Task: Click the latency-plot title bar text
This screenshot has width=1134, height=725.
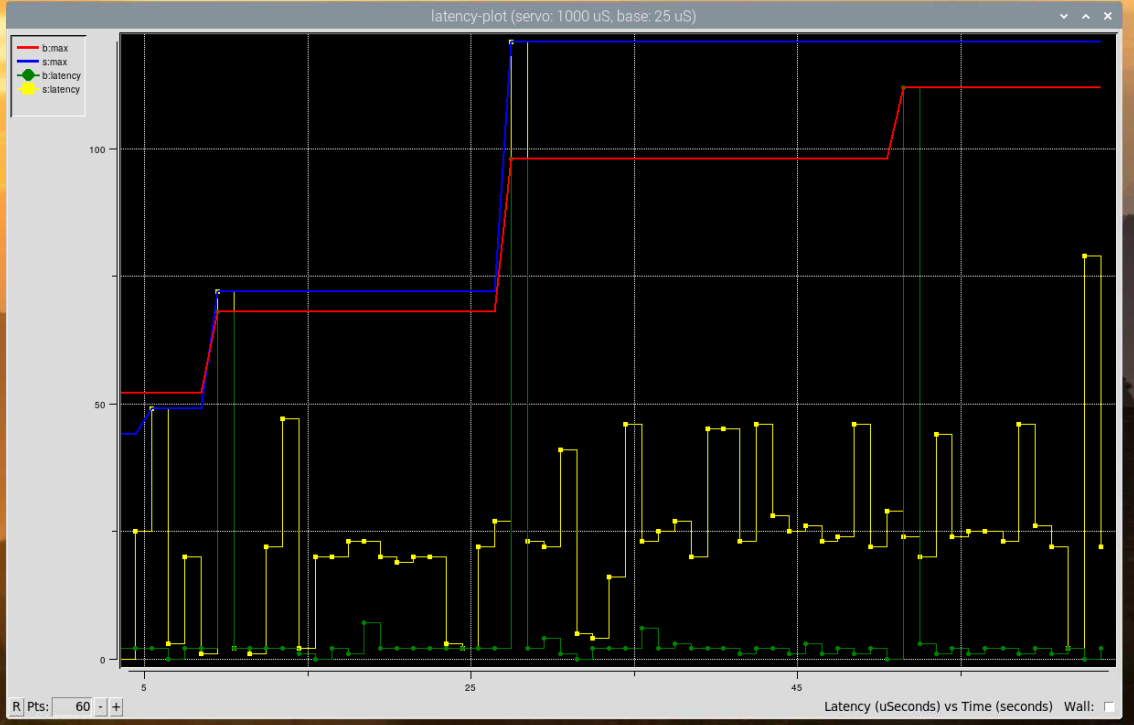Action: point(563,16)
